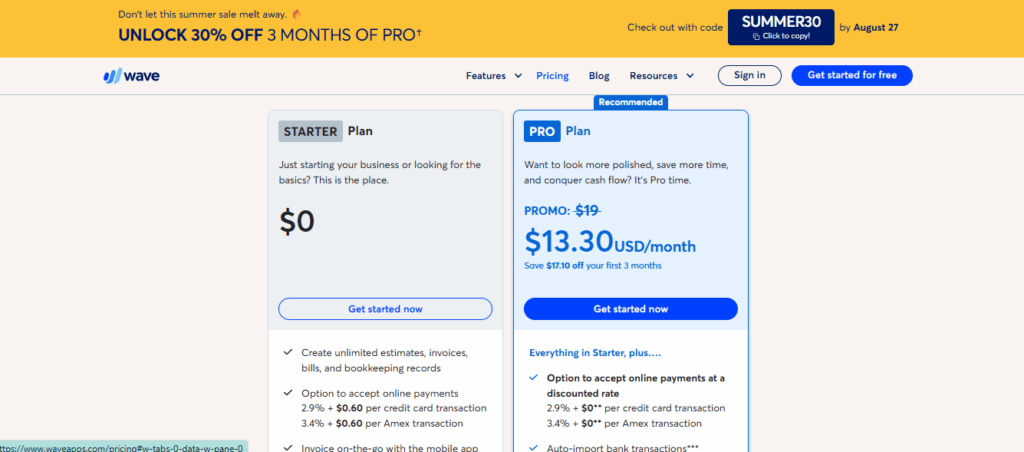Viewport: 1024px width, 452px height.
Task: Click the checkmark beside Create unlimited estimates
Action: pos(288,353)
